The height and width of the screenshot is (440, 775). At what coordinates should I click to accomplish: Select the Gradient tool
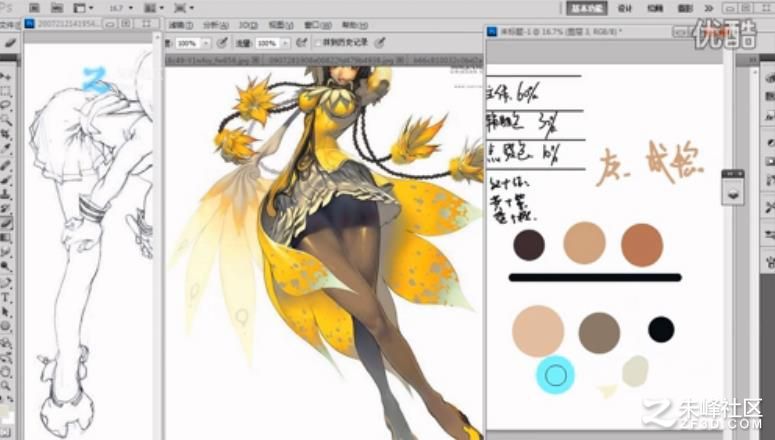click(6, 238)
